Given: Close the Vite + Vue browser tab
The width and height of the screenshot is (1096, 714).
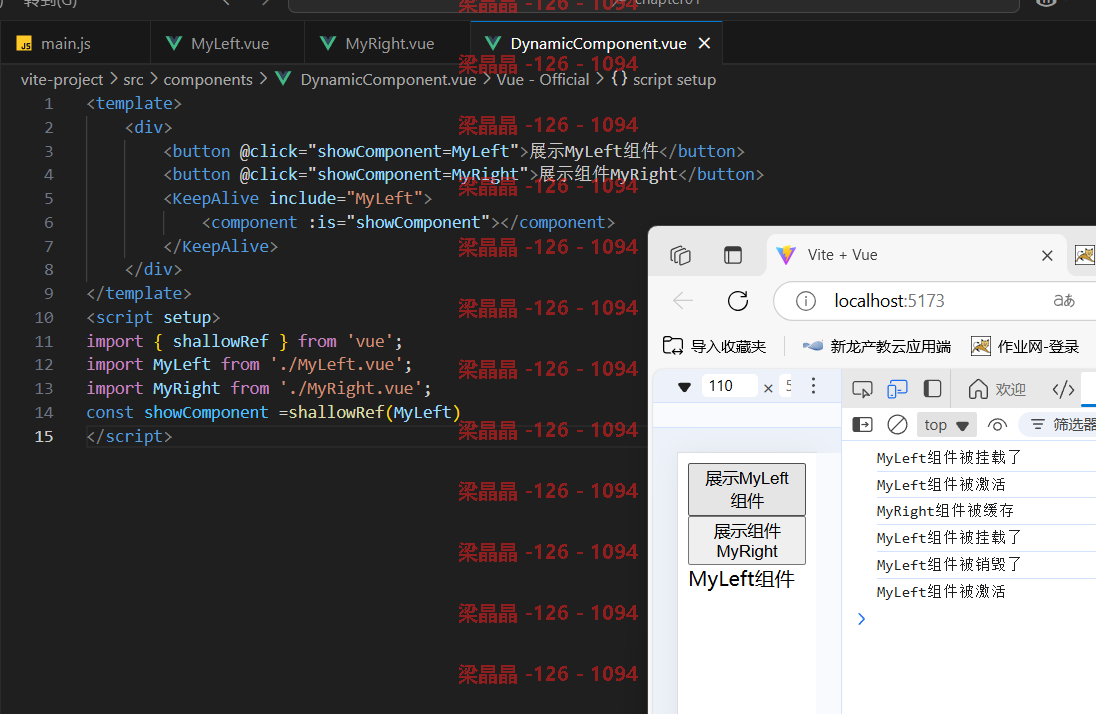Looking at the screenshot, I should (1047, 256).
